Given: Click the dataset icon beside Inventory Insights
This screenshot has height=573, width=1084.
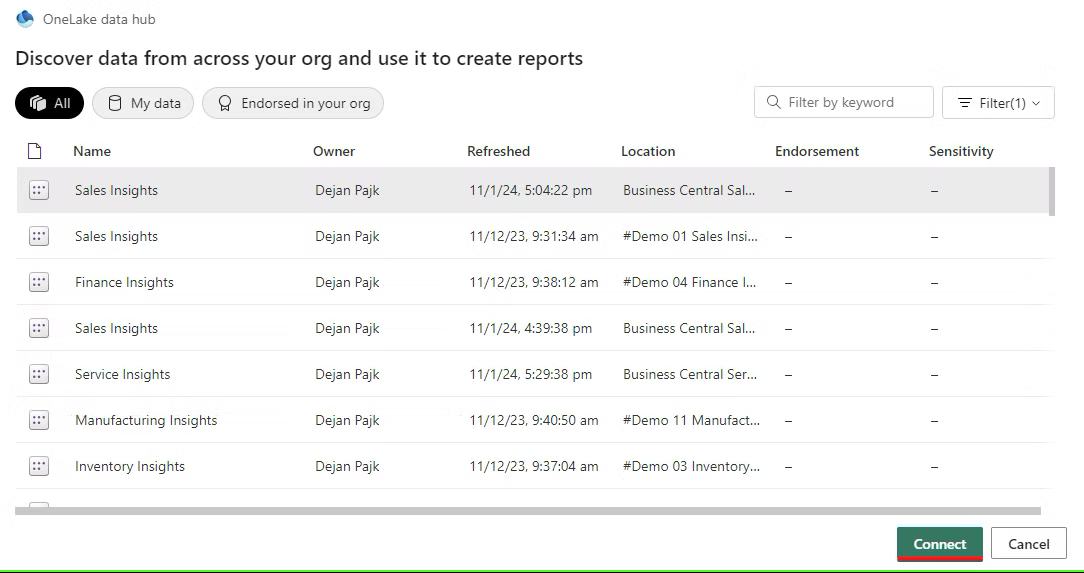Looking at the screenshot, I should coord(39,467).
